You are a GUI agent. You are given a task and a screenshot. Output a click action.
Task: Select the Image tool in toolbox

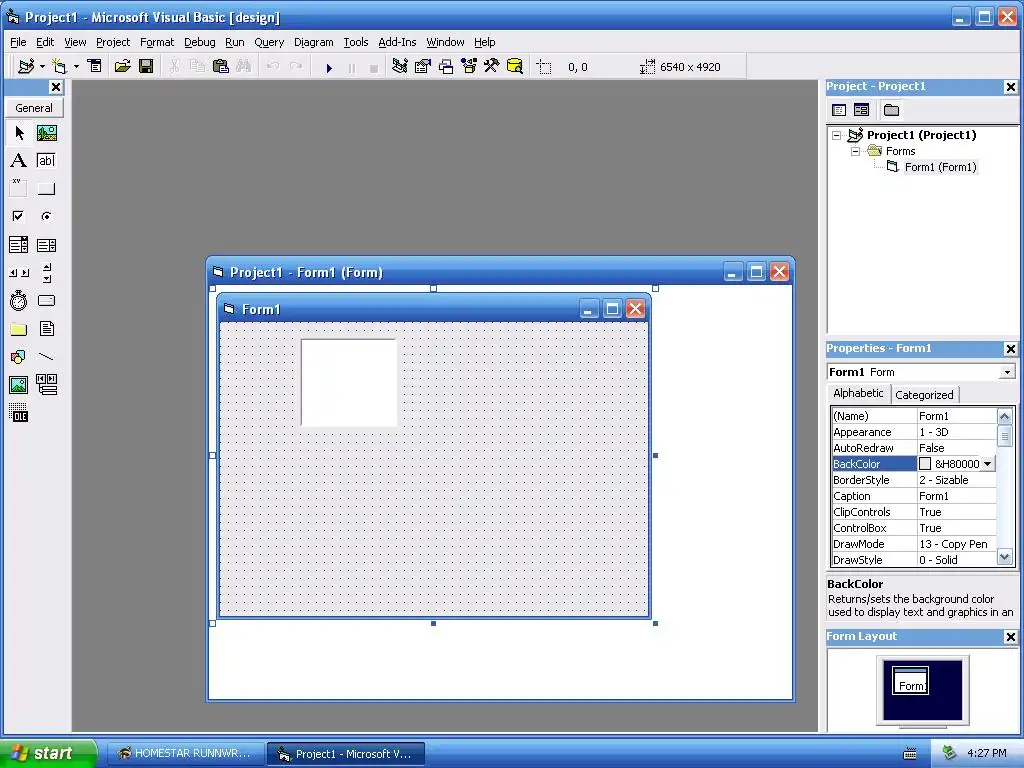click(19, 385)
